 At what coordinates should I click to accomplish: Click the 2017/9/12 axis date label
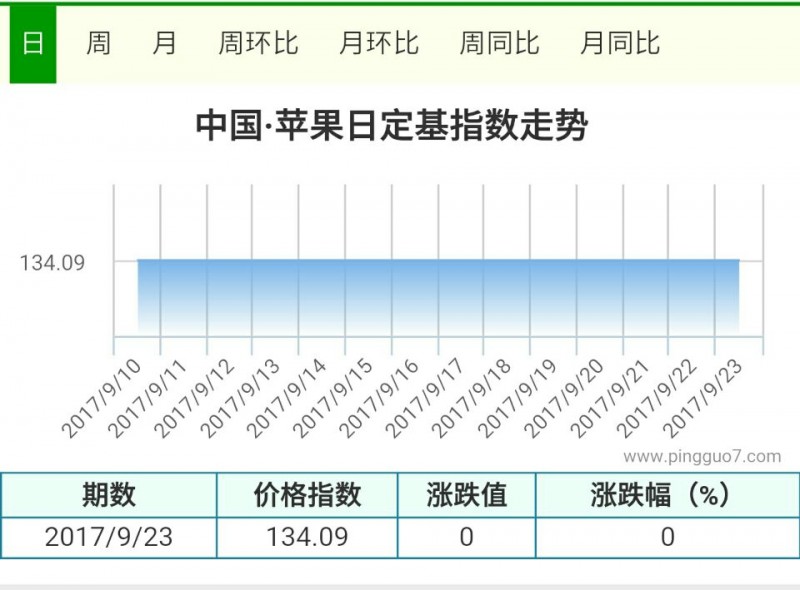(x=194, y=398)
